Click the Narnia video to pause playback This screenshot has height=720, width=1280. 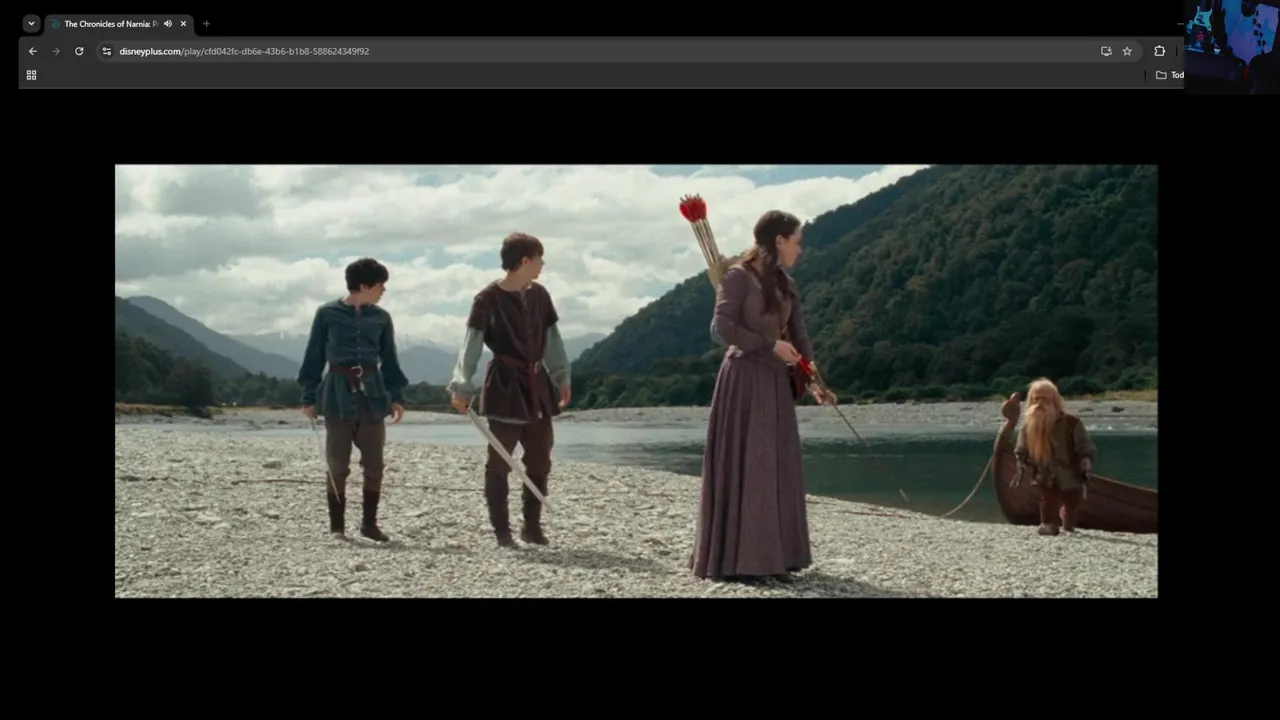(x=636, y=381)
